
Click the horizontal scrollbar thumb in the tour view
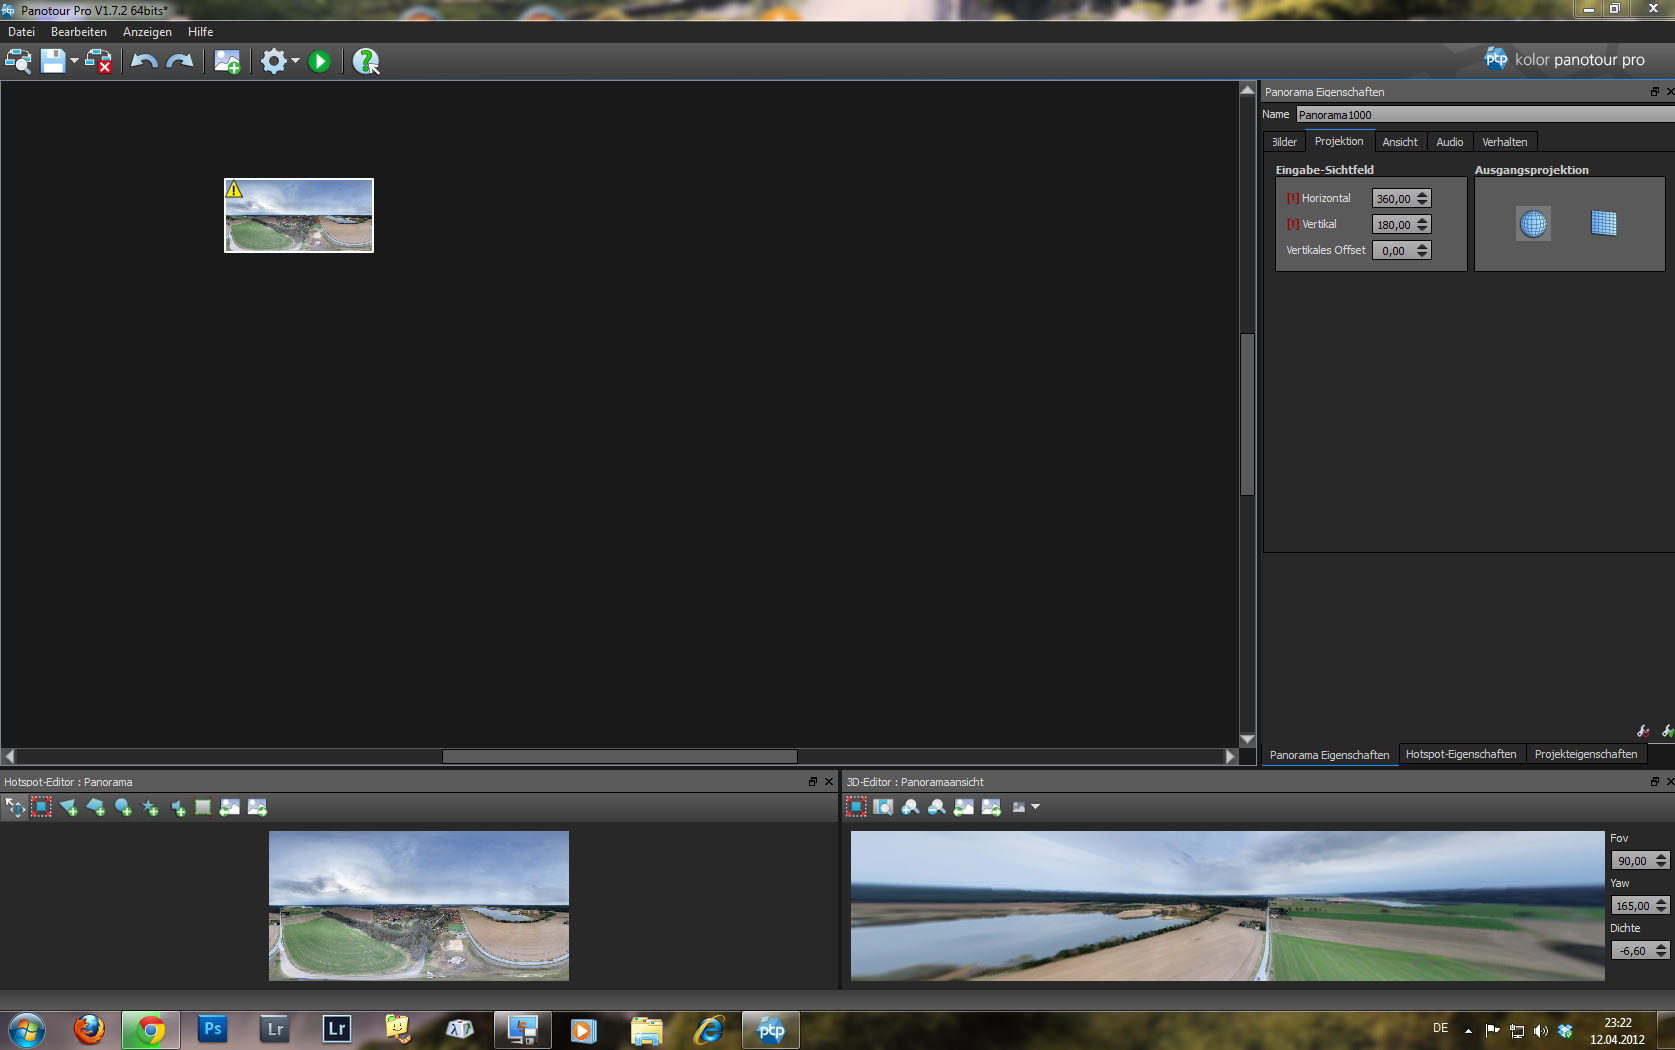pyautogui.click(x=619, y=757)
